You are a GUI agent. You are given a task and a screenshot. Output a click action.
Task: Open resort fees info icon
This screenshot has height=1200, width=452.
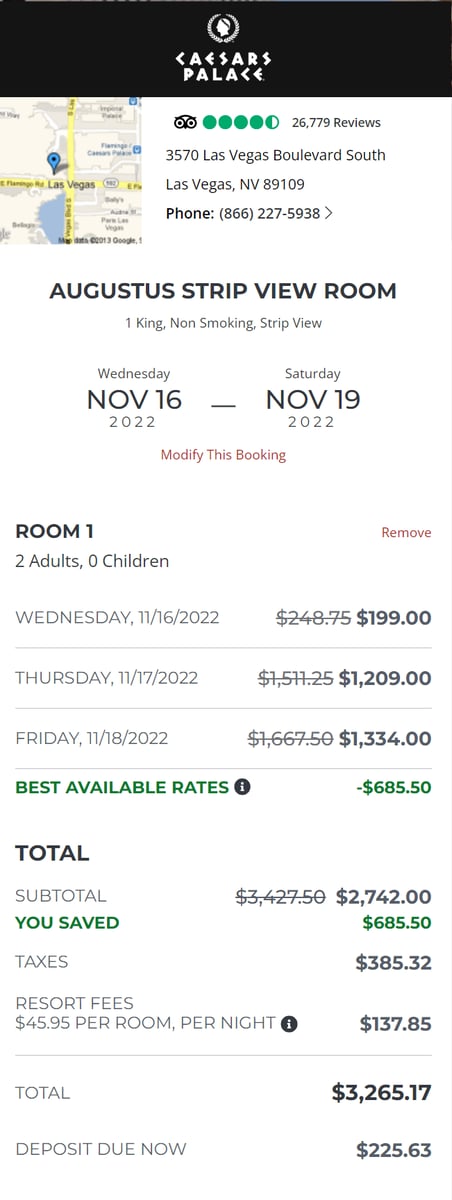pyautogui.click(x=289, y=1024)
